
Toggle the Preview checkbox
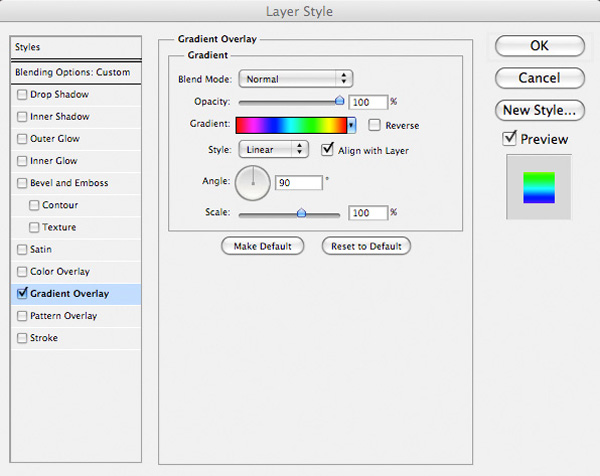point(509,138)
